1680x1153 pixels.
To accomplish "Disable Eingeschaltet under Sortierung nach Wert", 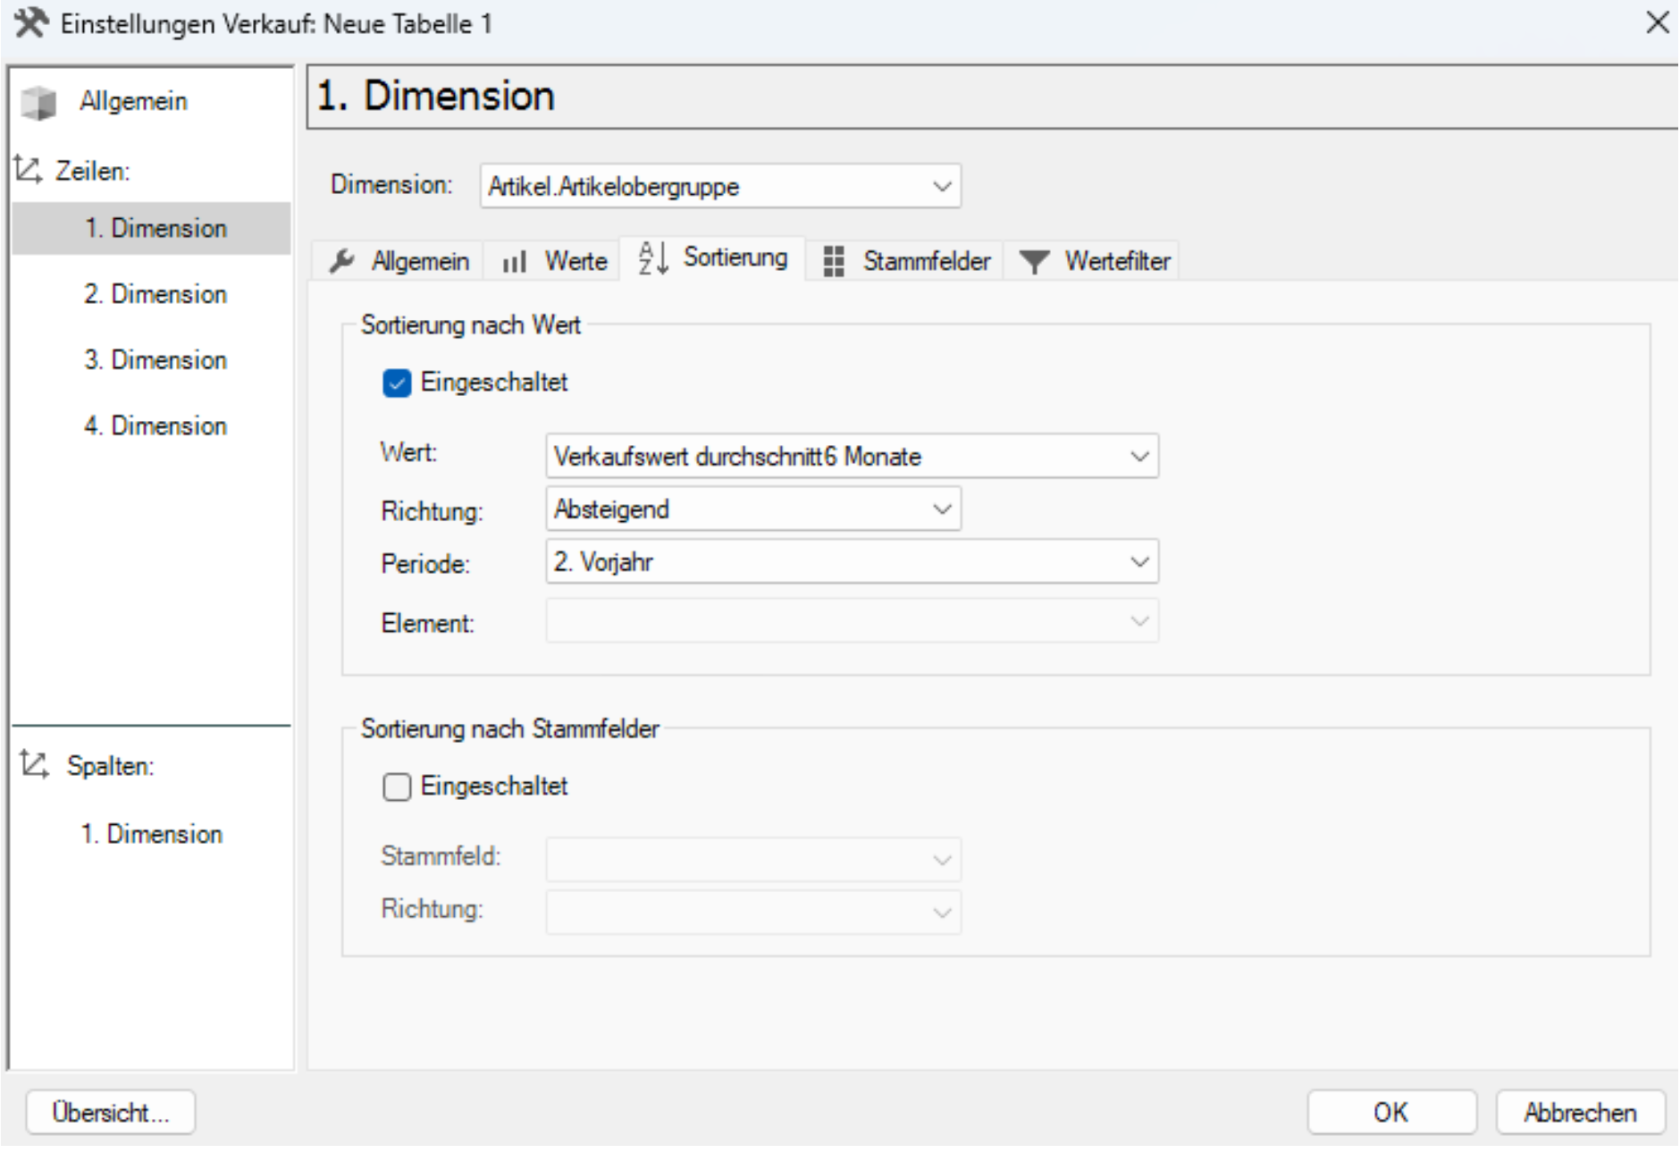I will (x=397, y=383).
